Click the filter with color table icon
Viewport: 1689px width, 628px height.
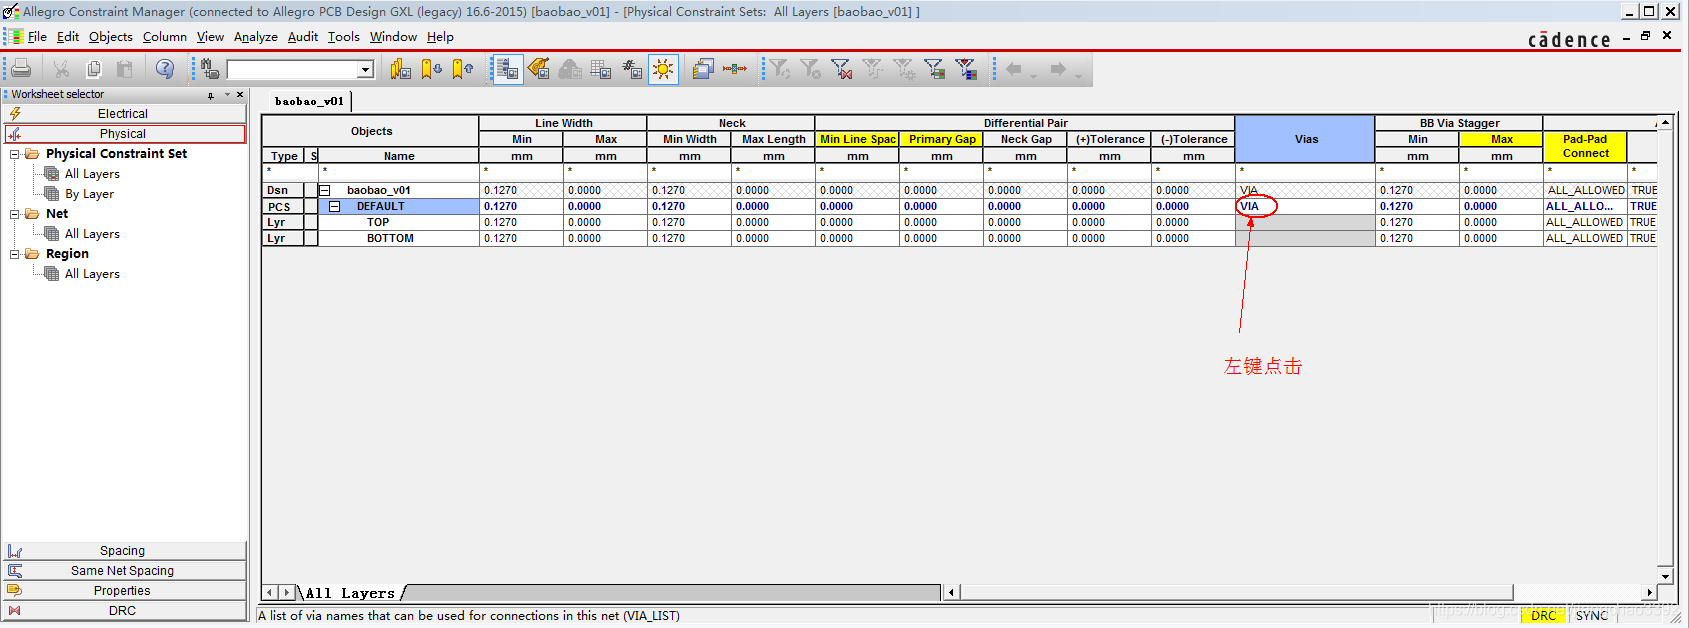click(935, 69)
